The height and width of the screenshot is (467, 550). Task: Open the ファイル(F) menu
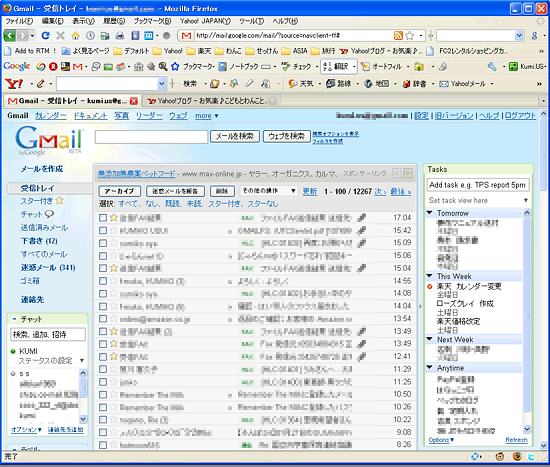tap(19, 21)
